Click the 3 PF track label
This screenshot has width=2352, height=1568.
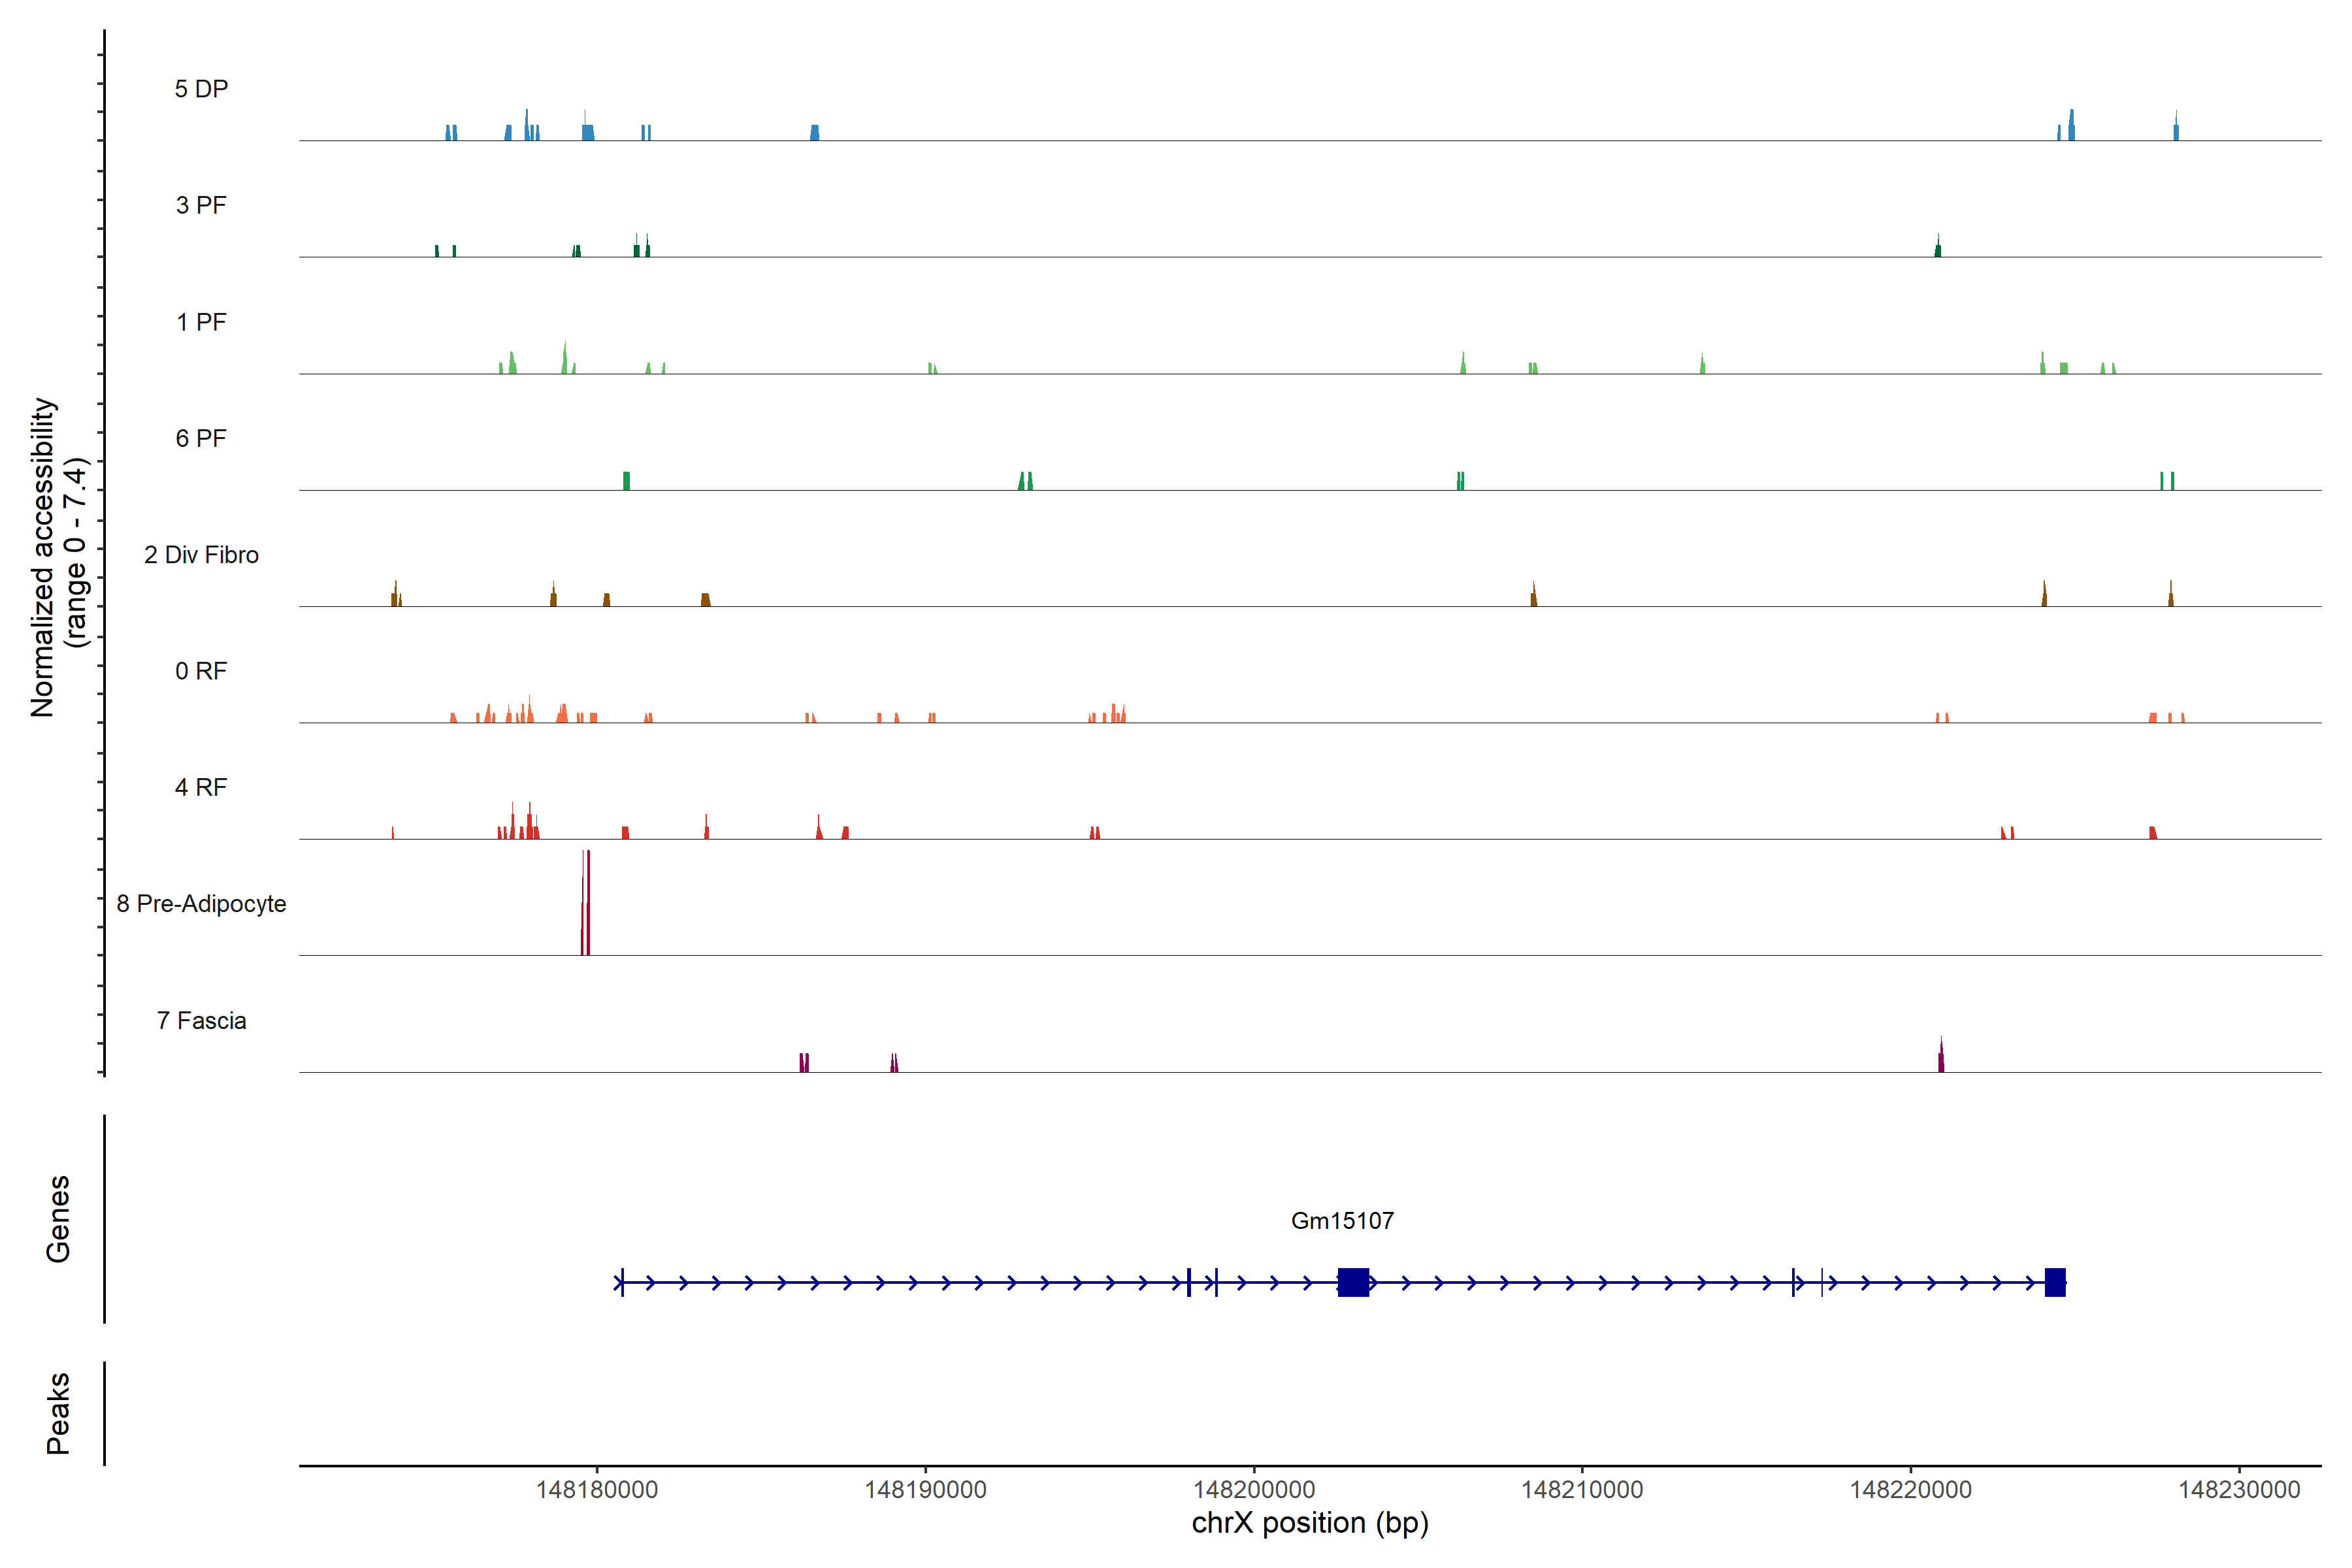201,205
